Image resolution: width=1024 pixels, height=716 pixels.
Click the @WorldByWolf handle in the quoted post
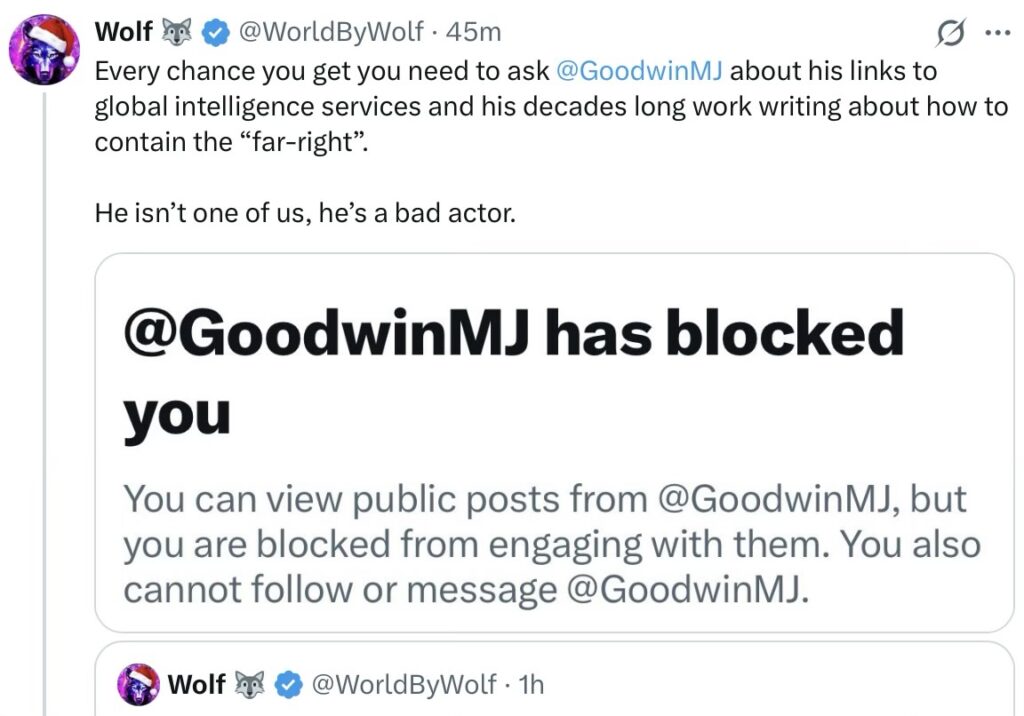pos(404,685)
